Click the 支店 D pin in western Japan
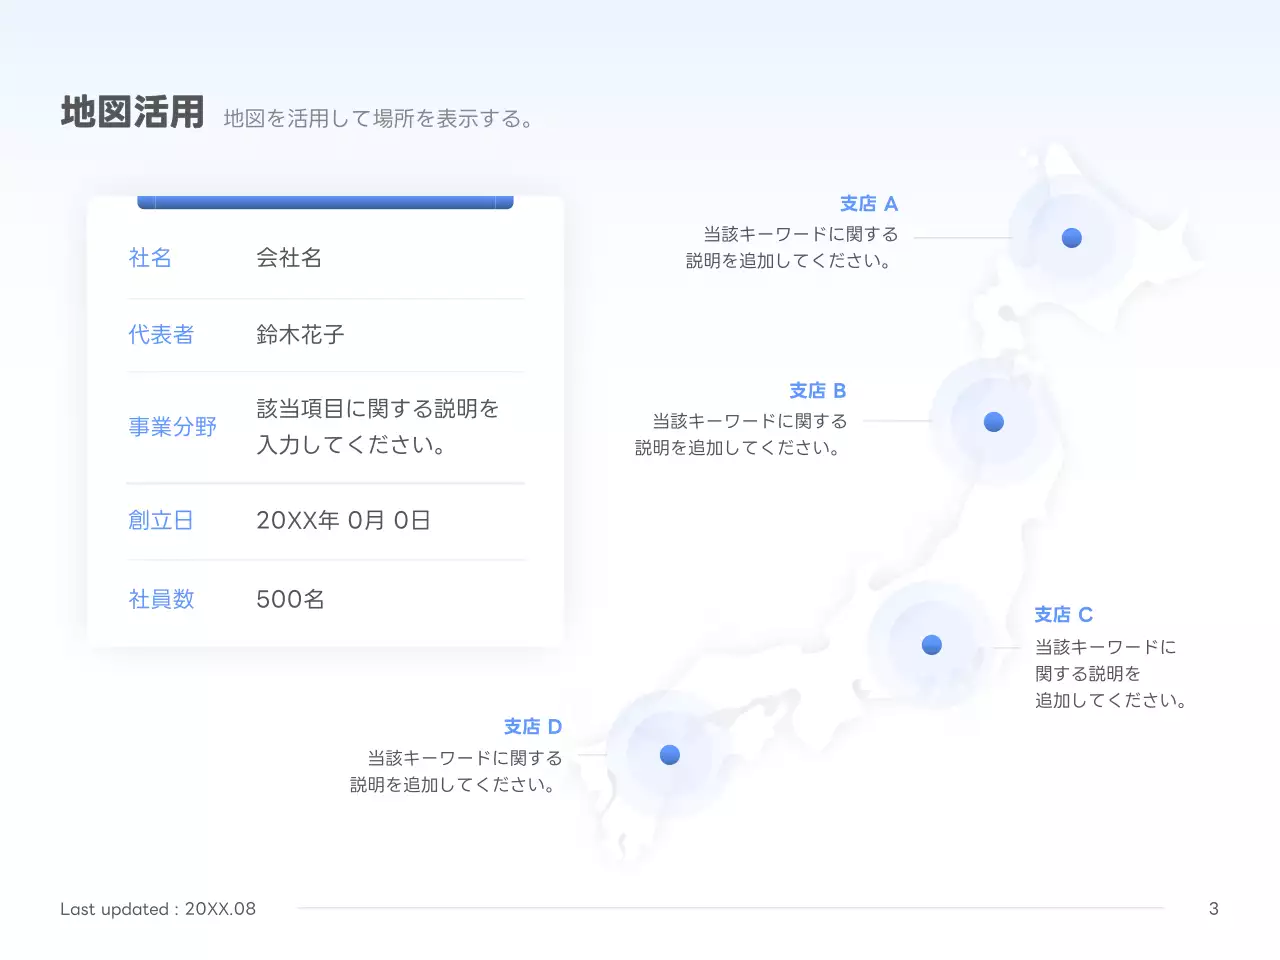Image resolution: width=1280 pixels, height=960 pixels. (x=670, y=755)
